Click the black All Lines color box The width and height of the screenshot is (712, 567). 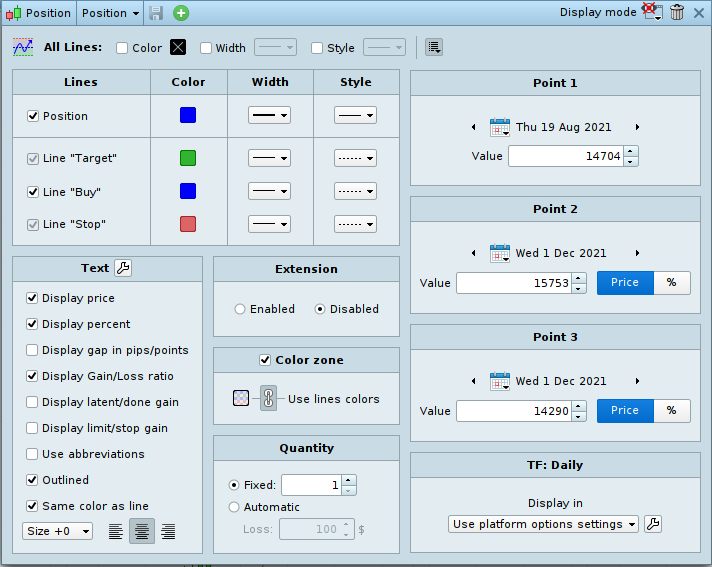(178, 47)
